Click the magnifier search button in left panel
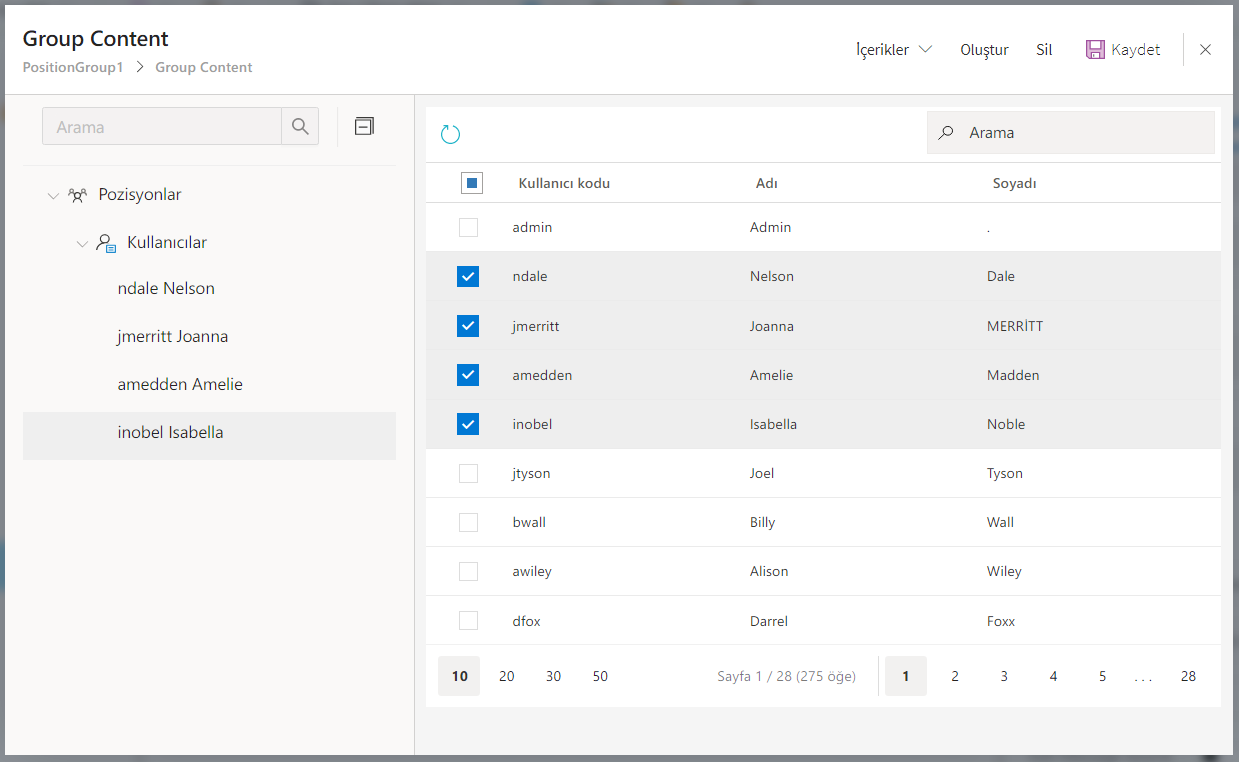 300,127
